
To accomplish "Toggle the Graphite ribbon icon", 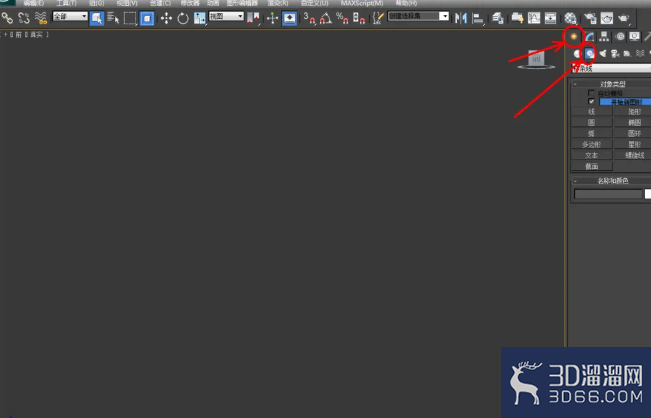I will click(517, 18).
